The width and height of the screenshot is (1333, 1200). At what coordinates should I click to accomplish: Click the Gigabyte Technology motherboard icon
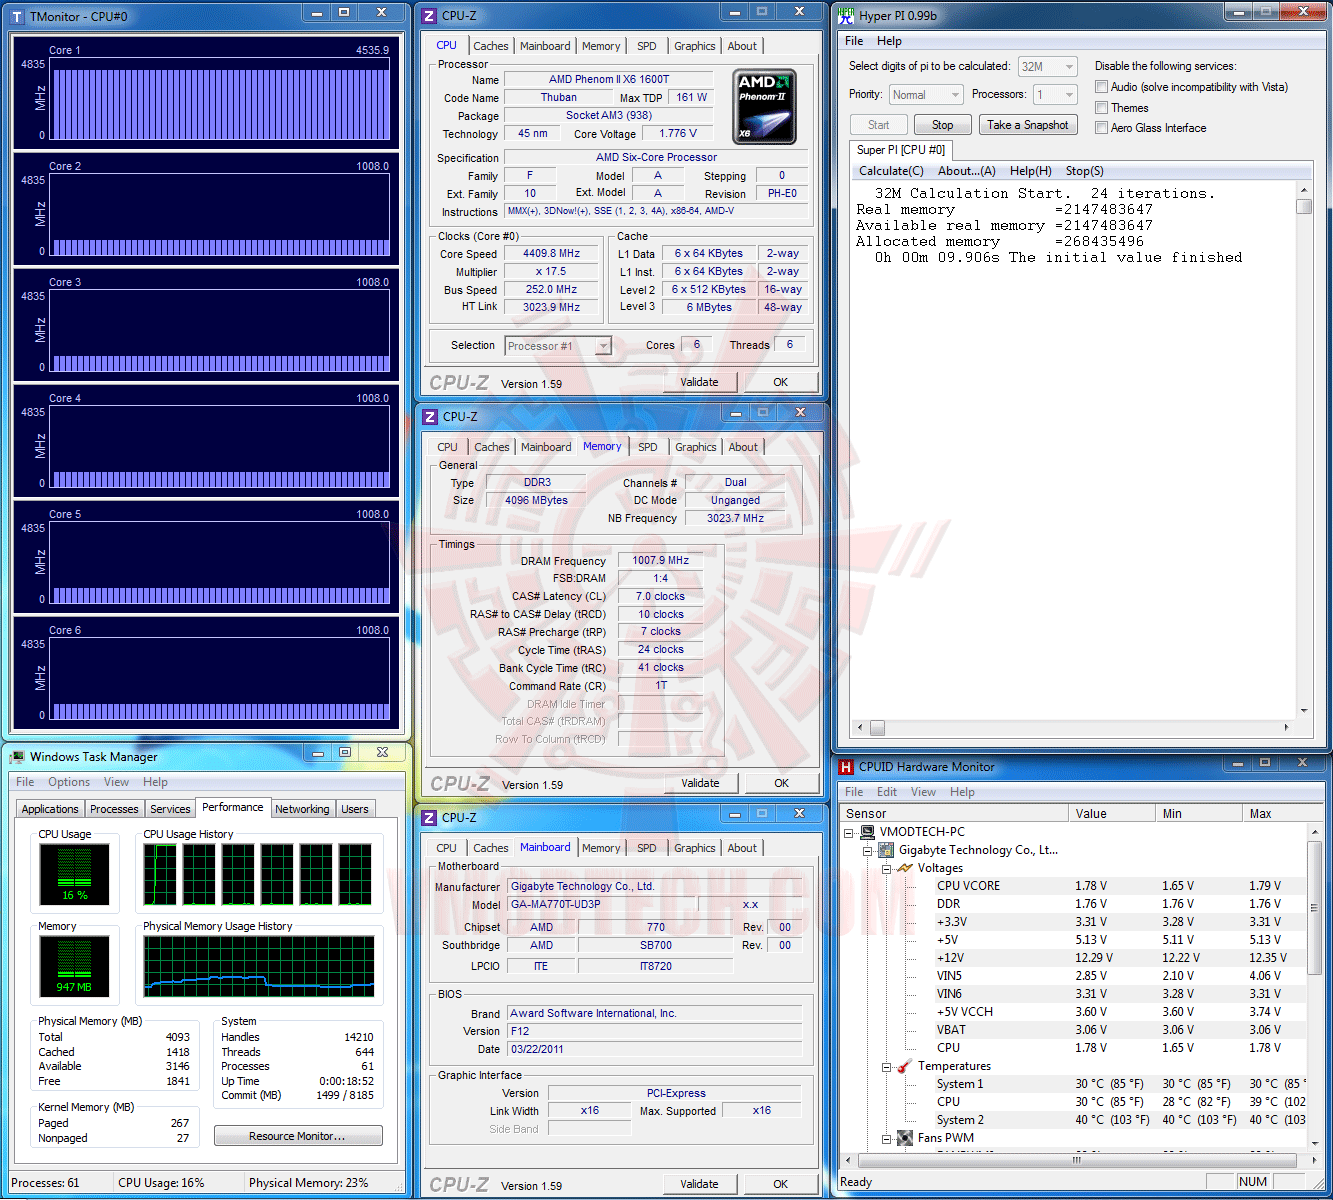click(x=886, y=850)
